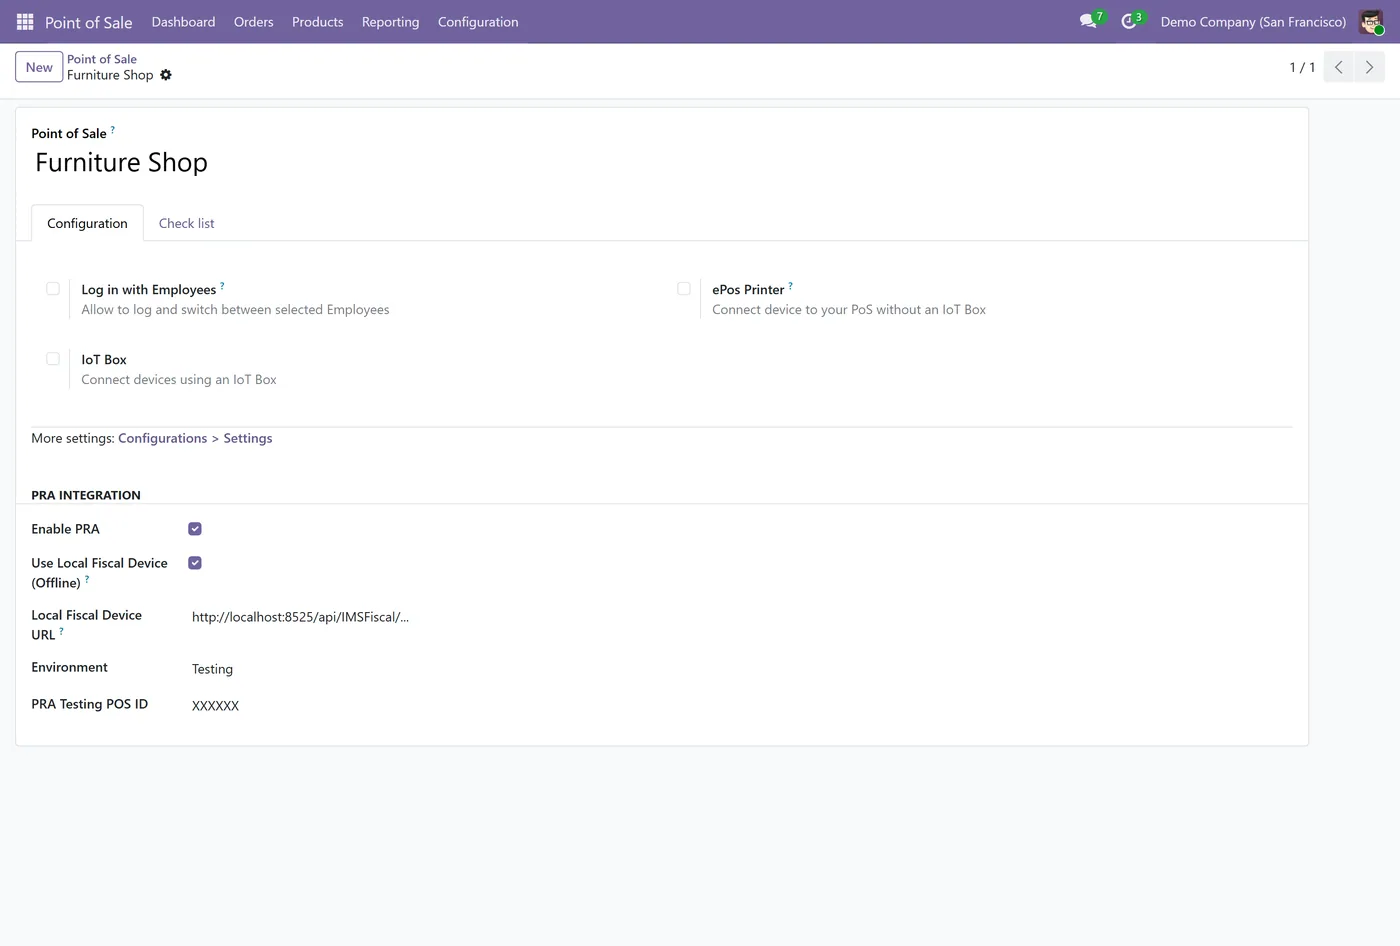The image size is (1400, 946).
Task: Click 'Connect device to your PoS without an IoT Box'
Action: (849, 310)
